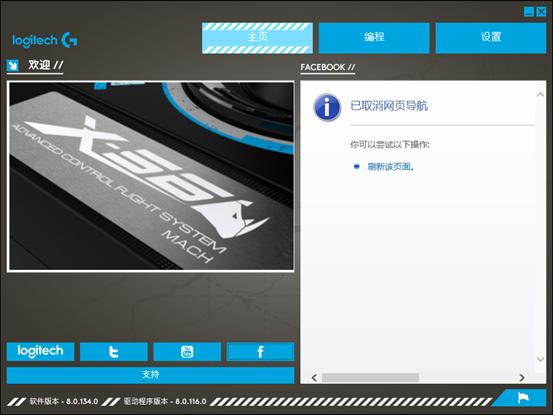Click the horizontal scroll left arrow
Image resolution: width=553 pixels, height=415 pixels.
[x=314, y=378]
